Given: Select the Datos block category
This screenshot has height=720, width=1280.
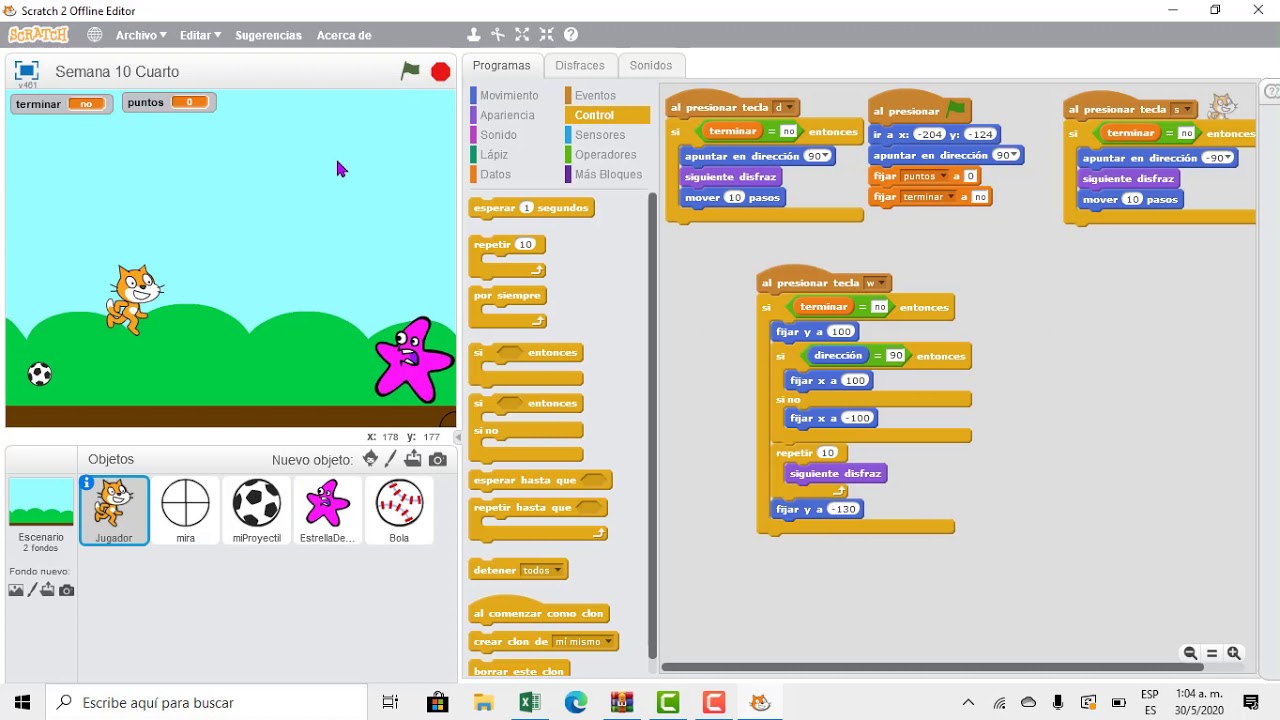Looking at the screenshot, I should click(495, 174).
